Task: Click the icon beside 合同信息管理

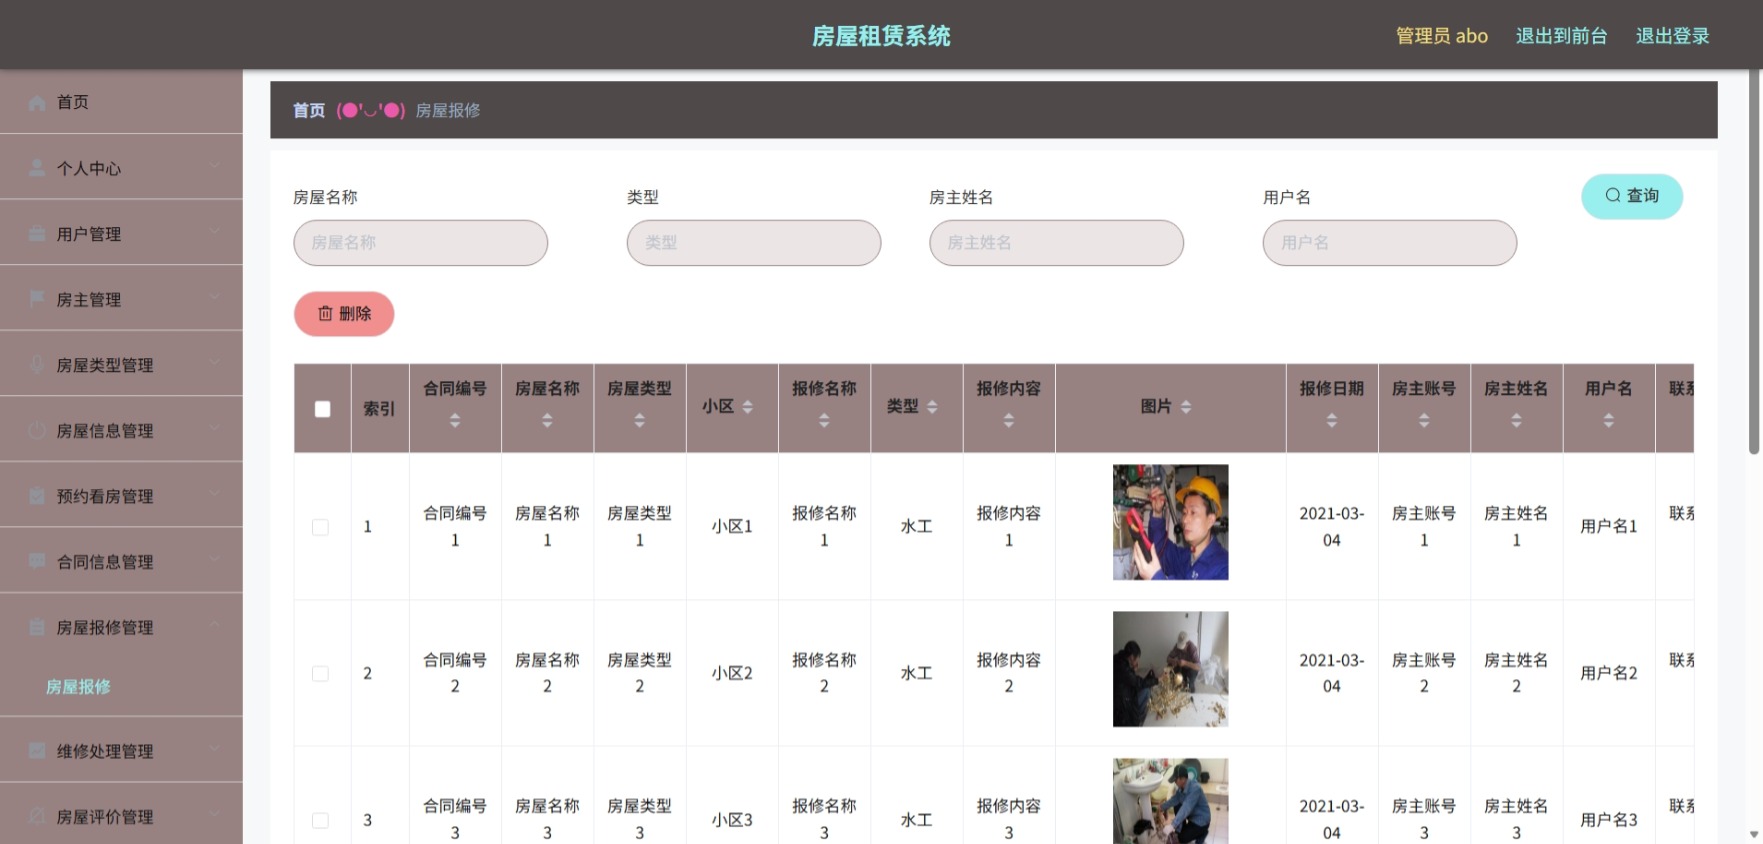Action: pyautogui.click(x=37, y=562)
